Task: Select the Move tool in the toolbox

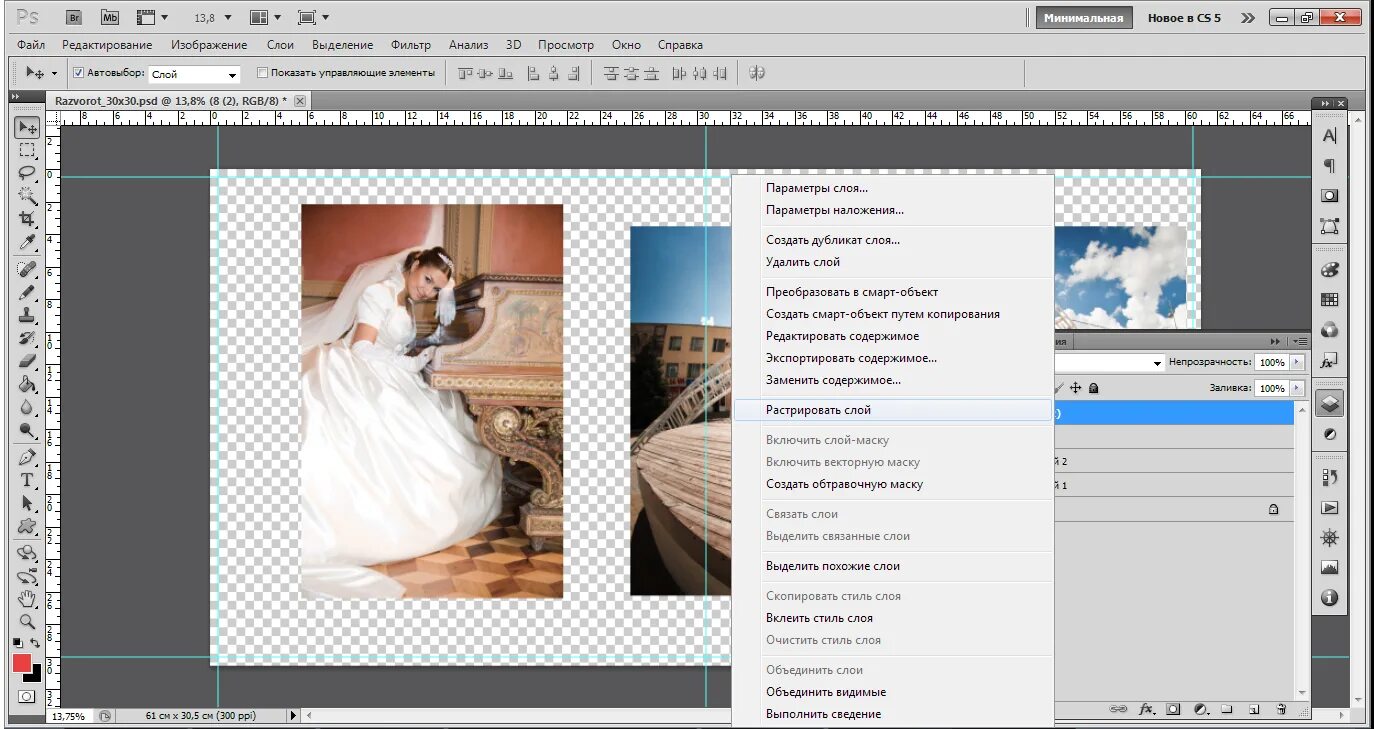Action: [27, 127]
